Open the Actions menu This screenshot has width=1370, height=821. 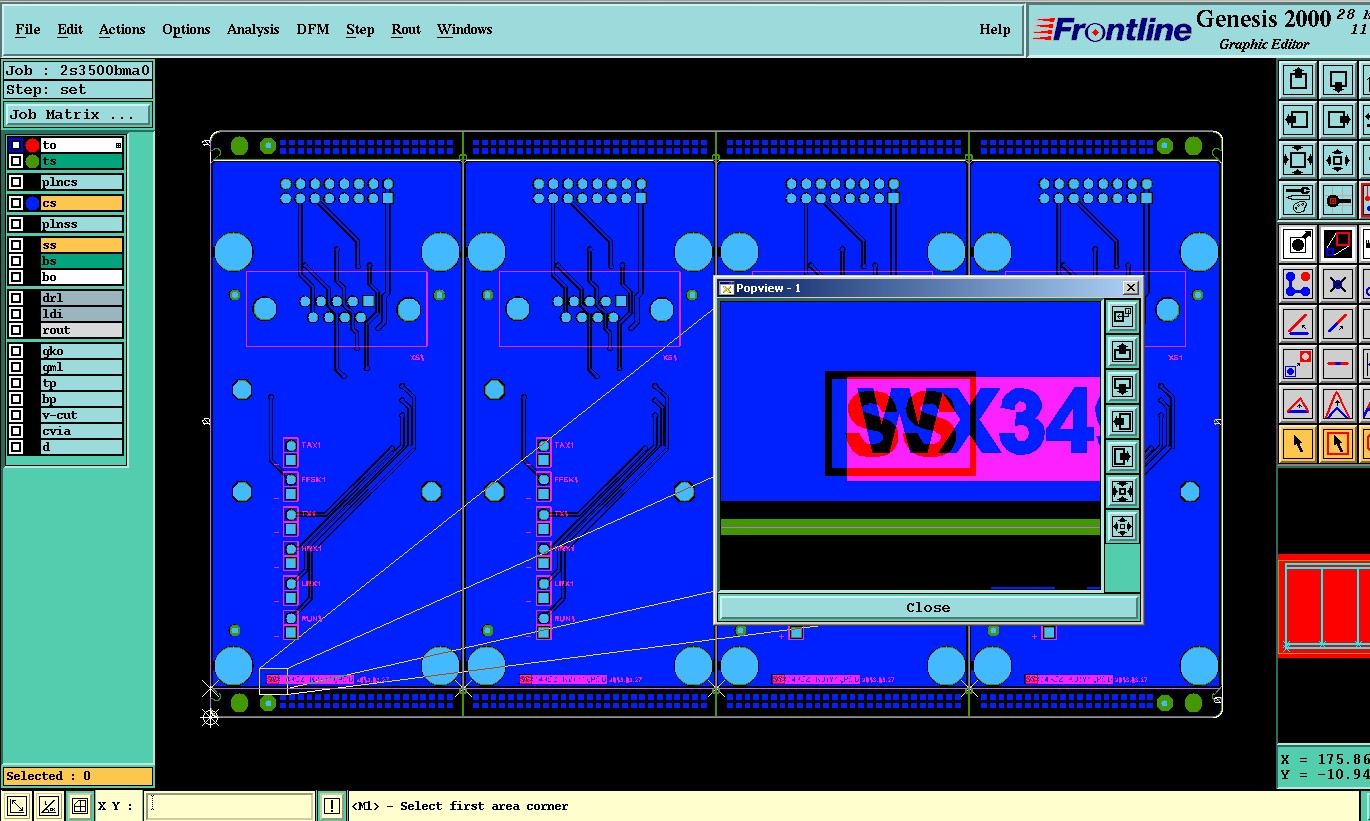pos(122,29)
